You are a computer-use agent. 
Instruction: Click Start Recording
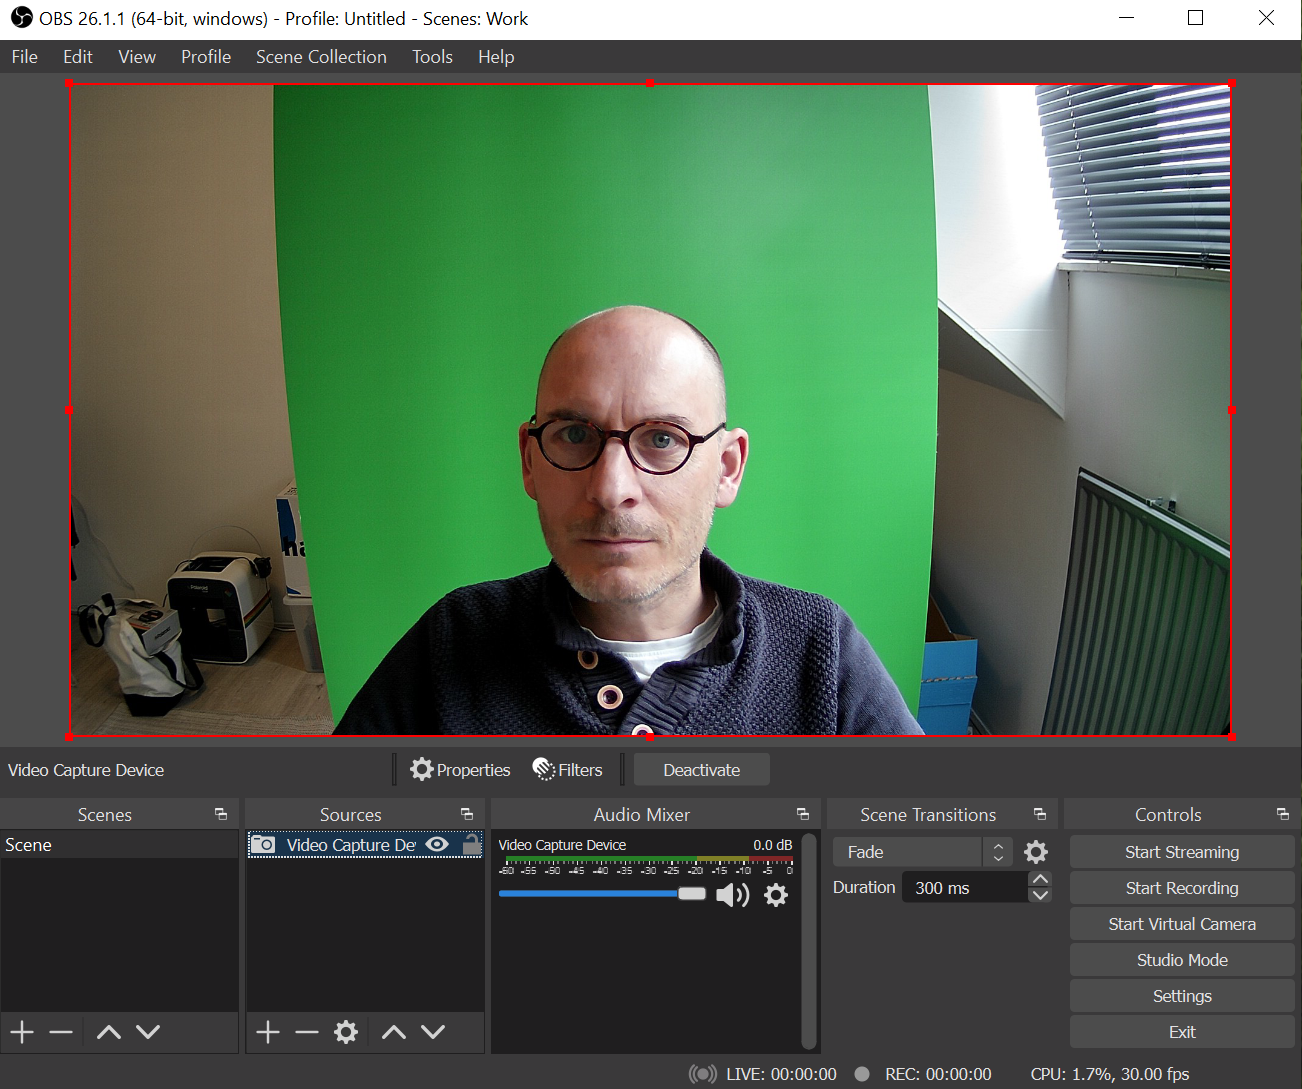[x=1182, y=888]
